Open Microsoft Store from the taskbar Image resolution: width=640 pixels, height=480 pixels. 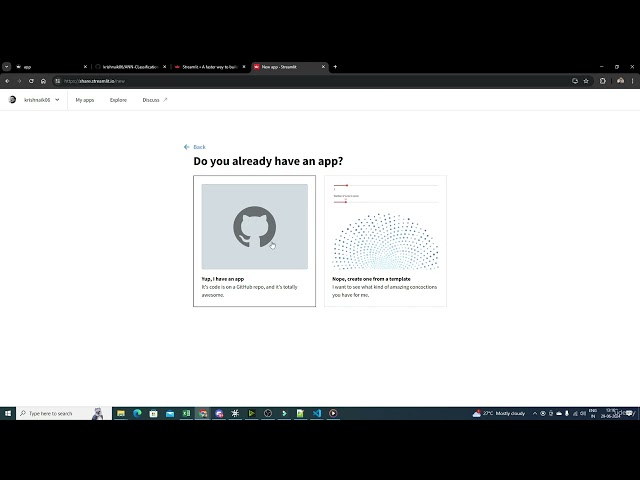153,413
